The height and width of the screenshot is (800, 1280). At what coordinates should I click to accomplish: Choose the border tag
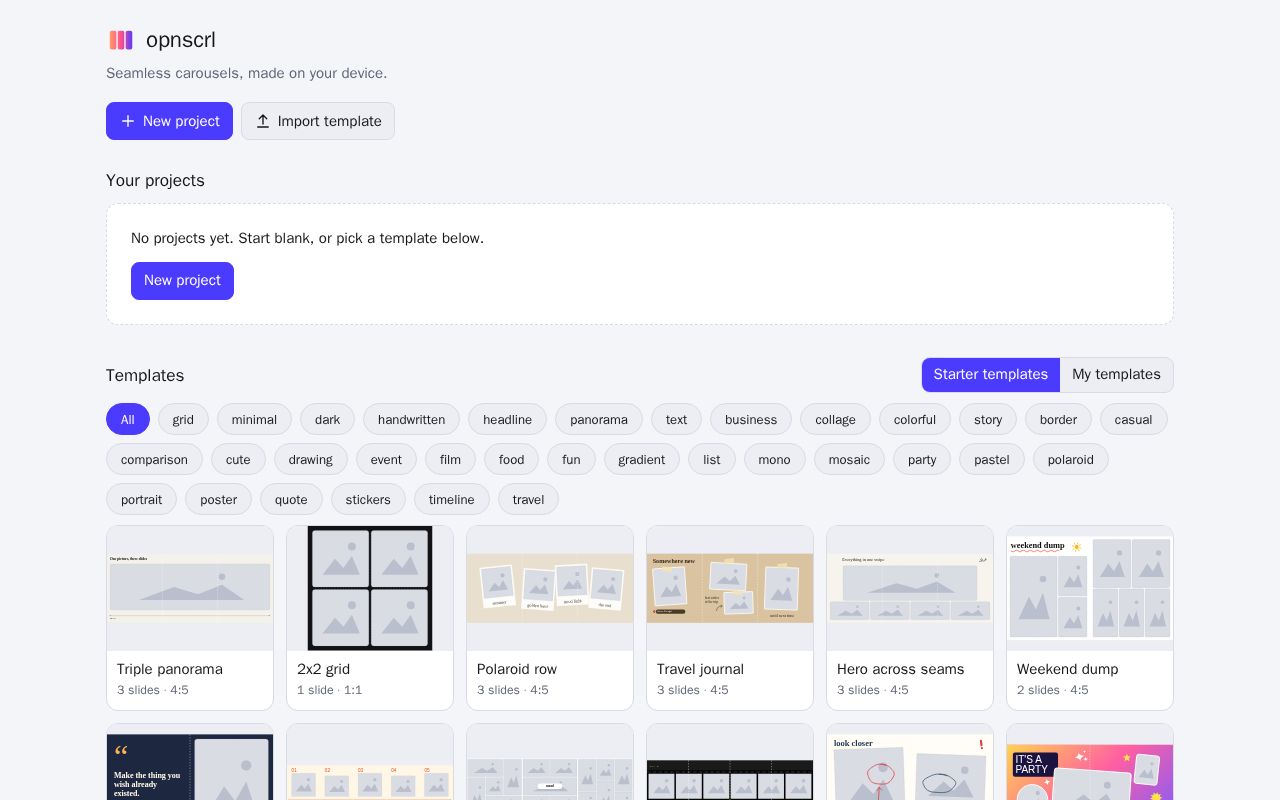click(x=1058, y=419)
